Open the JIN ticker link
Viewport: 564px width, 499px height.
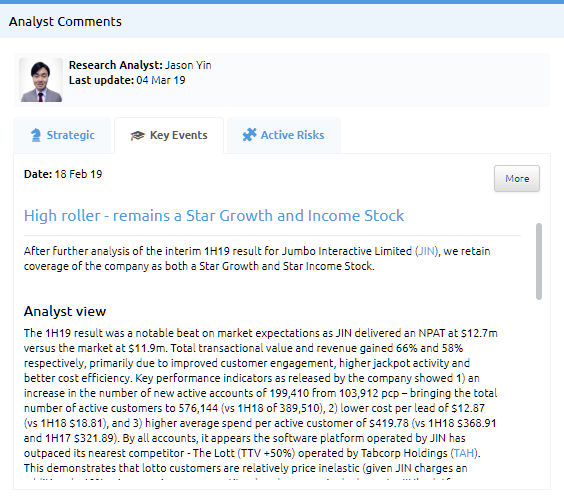[x=427, y=251]
